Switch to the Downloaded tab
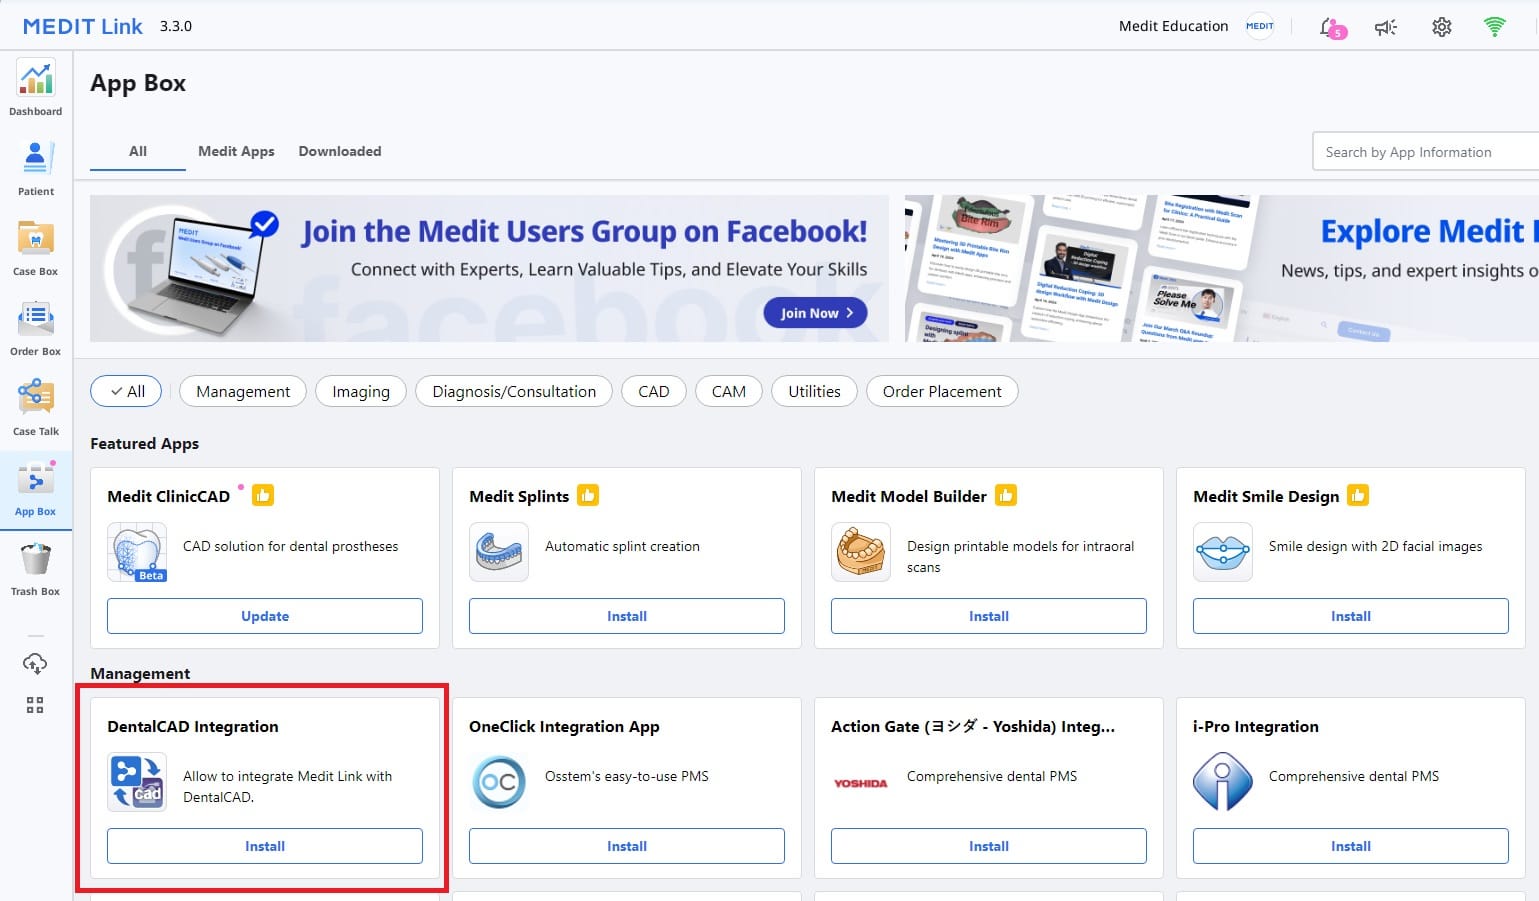The width and height of the screenshot is (1539, 901). point(340,151)
